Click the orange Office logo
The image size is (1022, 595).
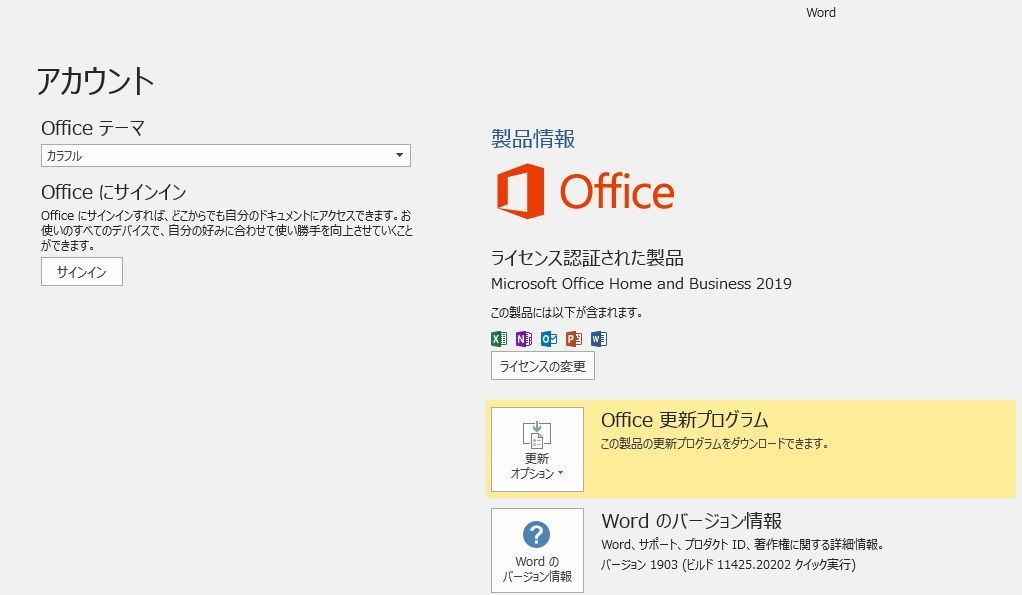coord(585,191)
